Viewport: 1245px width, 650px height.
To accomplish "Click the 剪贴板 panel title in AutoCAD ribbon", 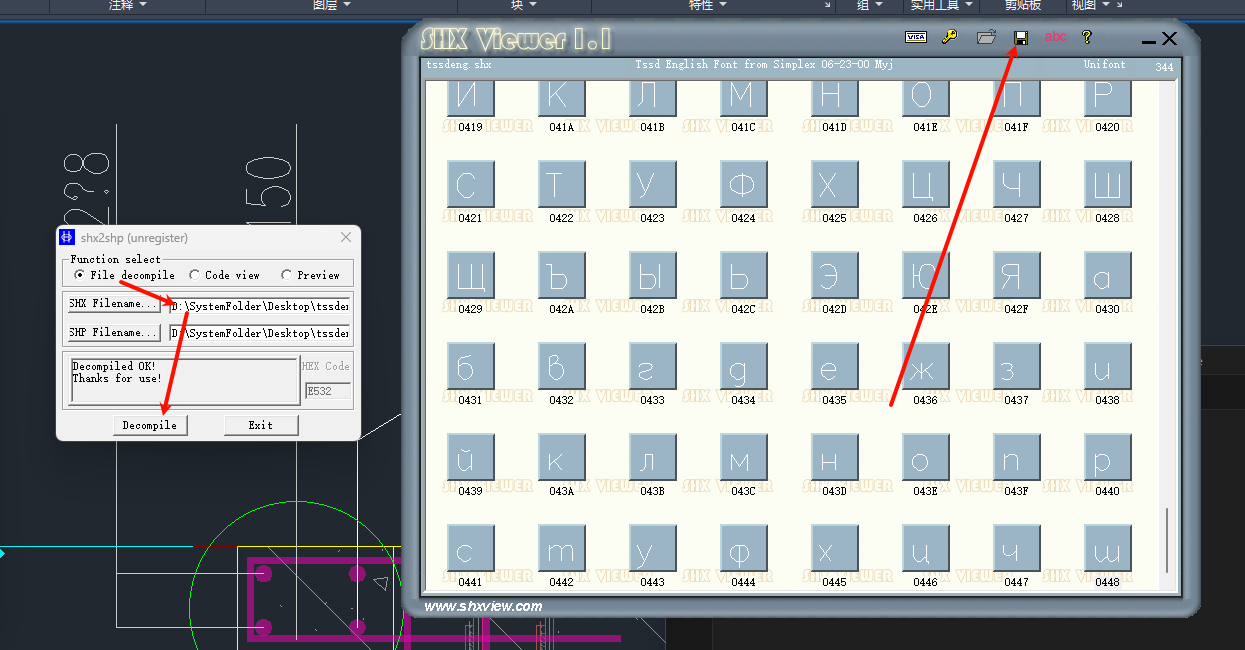I will [1022, 5].
